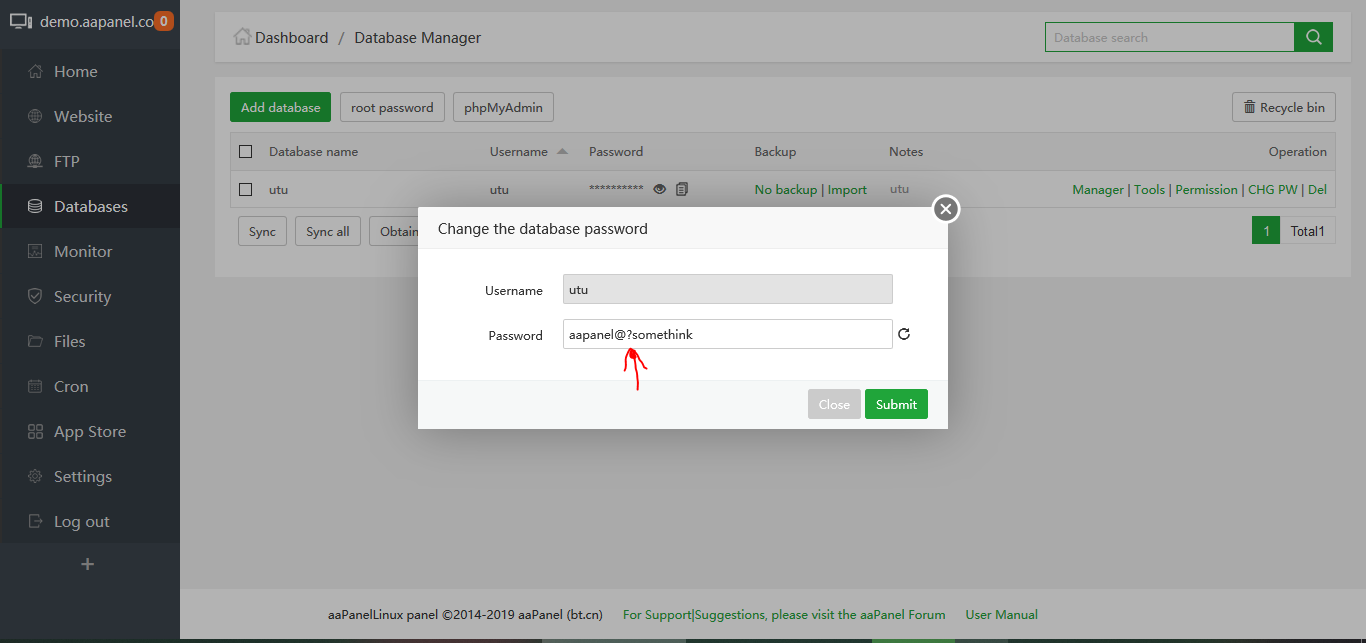Screen dimensions: 1366x643
Task: Open Manager for utu database
Action: coord(1098,189)
